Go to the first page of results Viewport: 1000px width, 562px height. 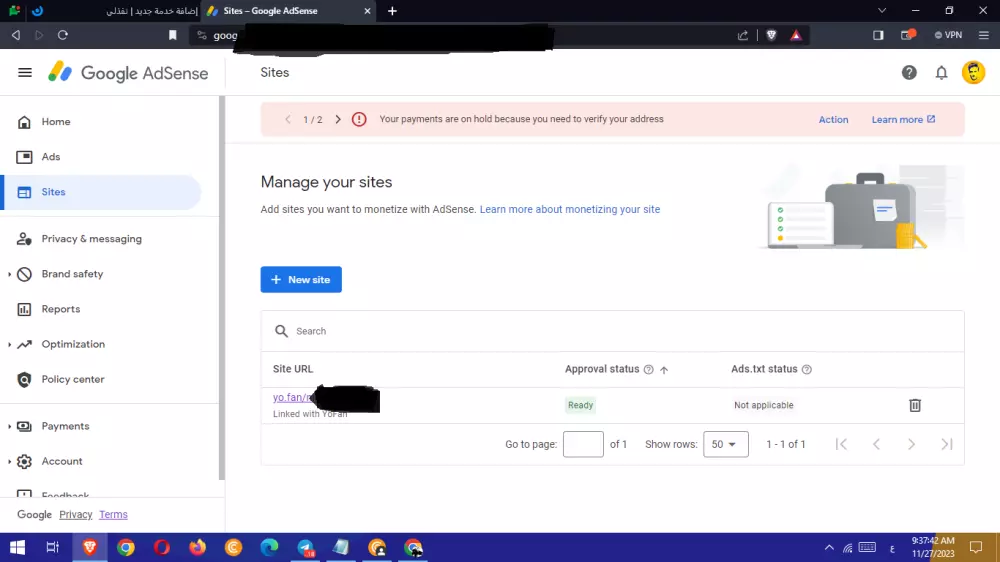click(841, 444)
